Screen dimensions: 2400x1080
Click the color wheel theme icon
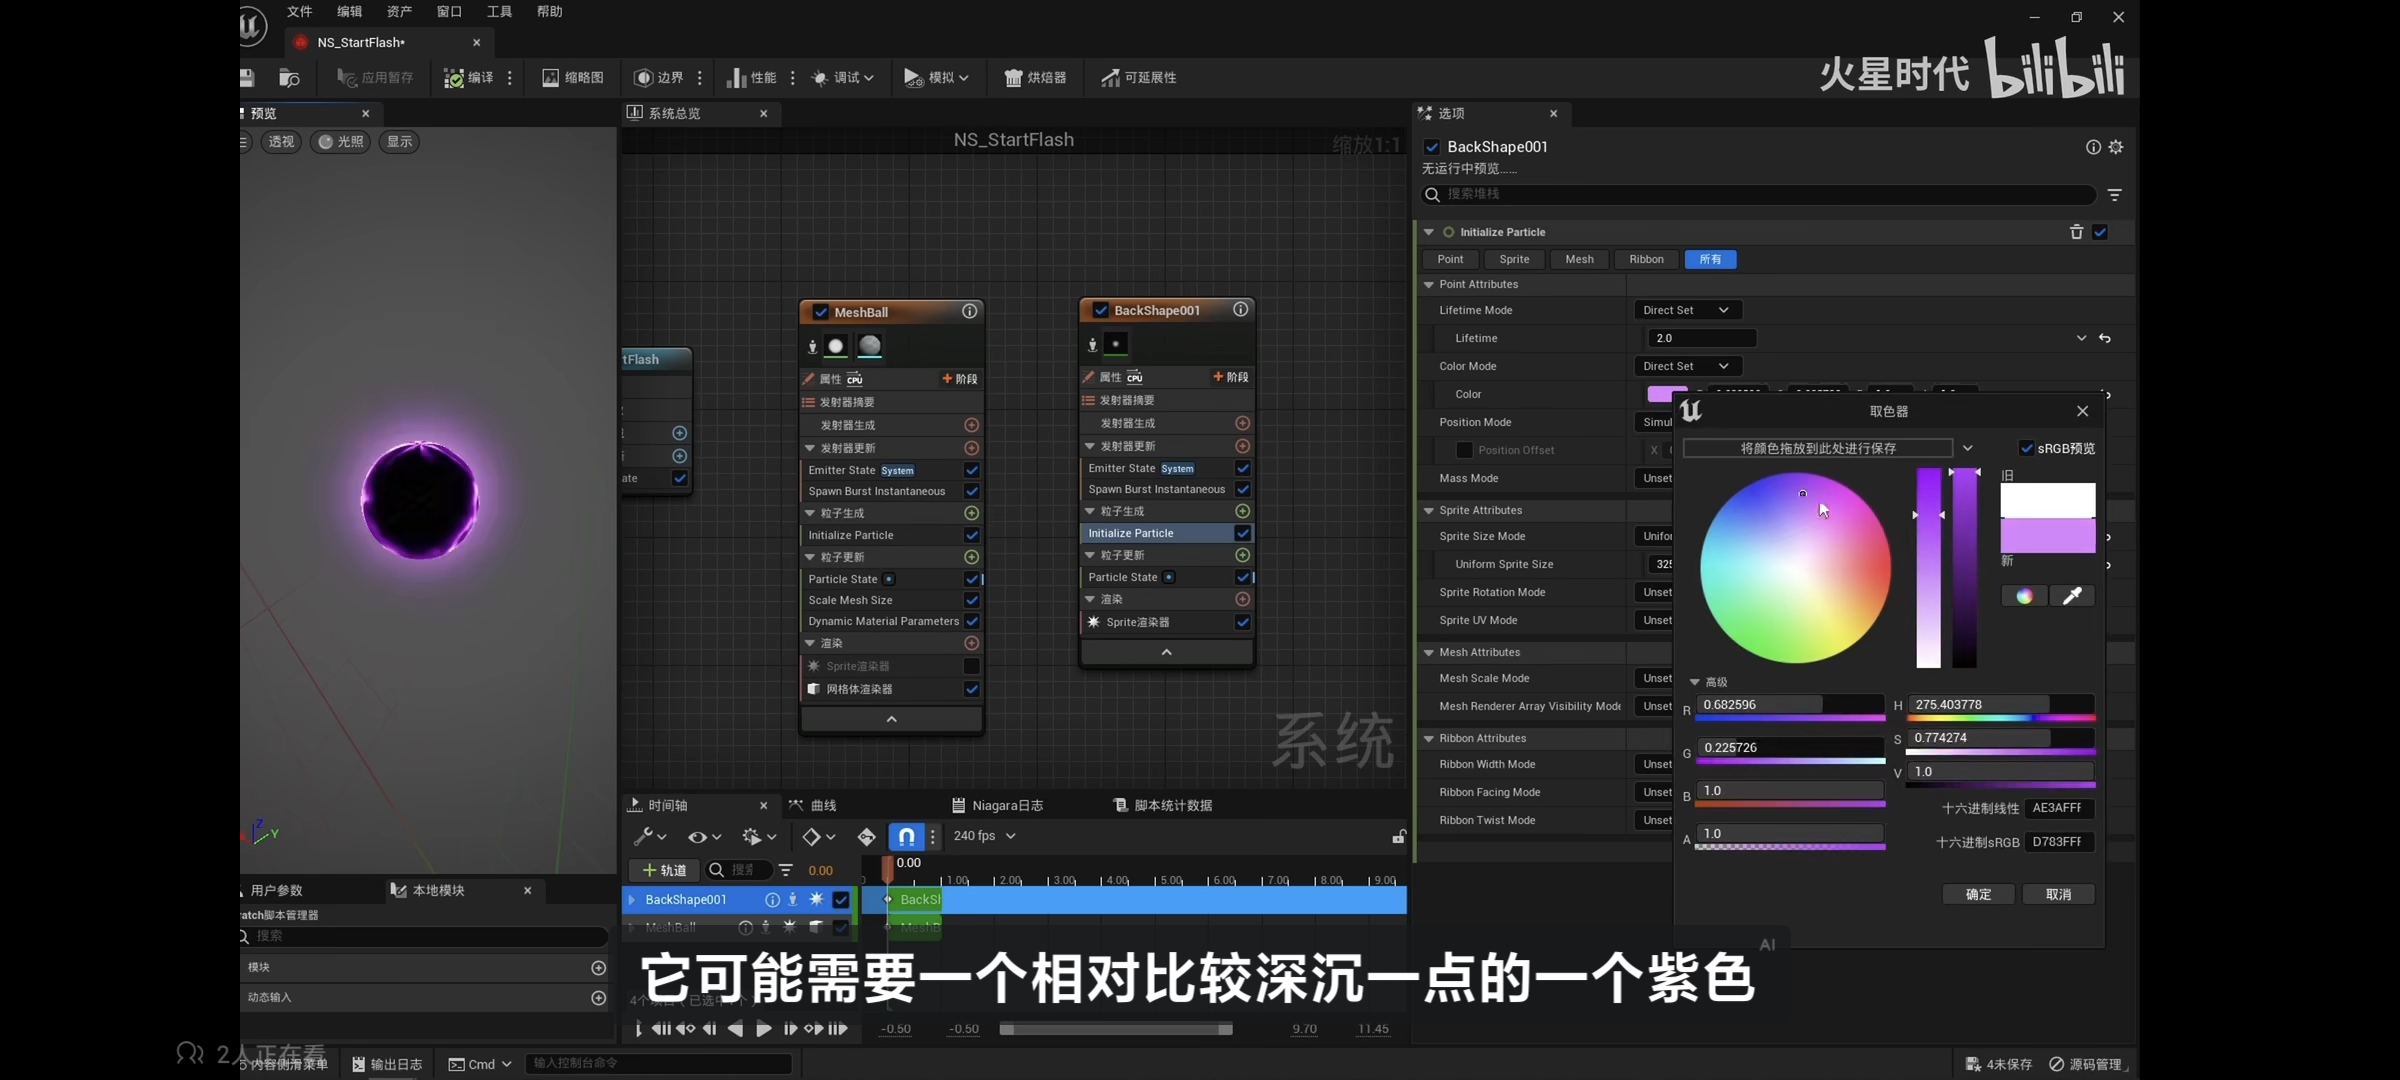point(2024,596)
